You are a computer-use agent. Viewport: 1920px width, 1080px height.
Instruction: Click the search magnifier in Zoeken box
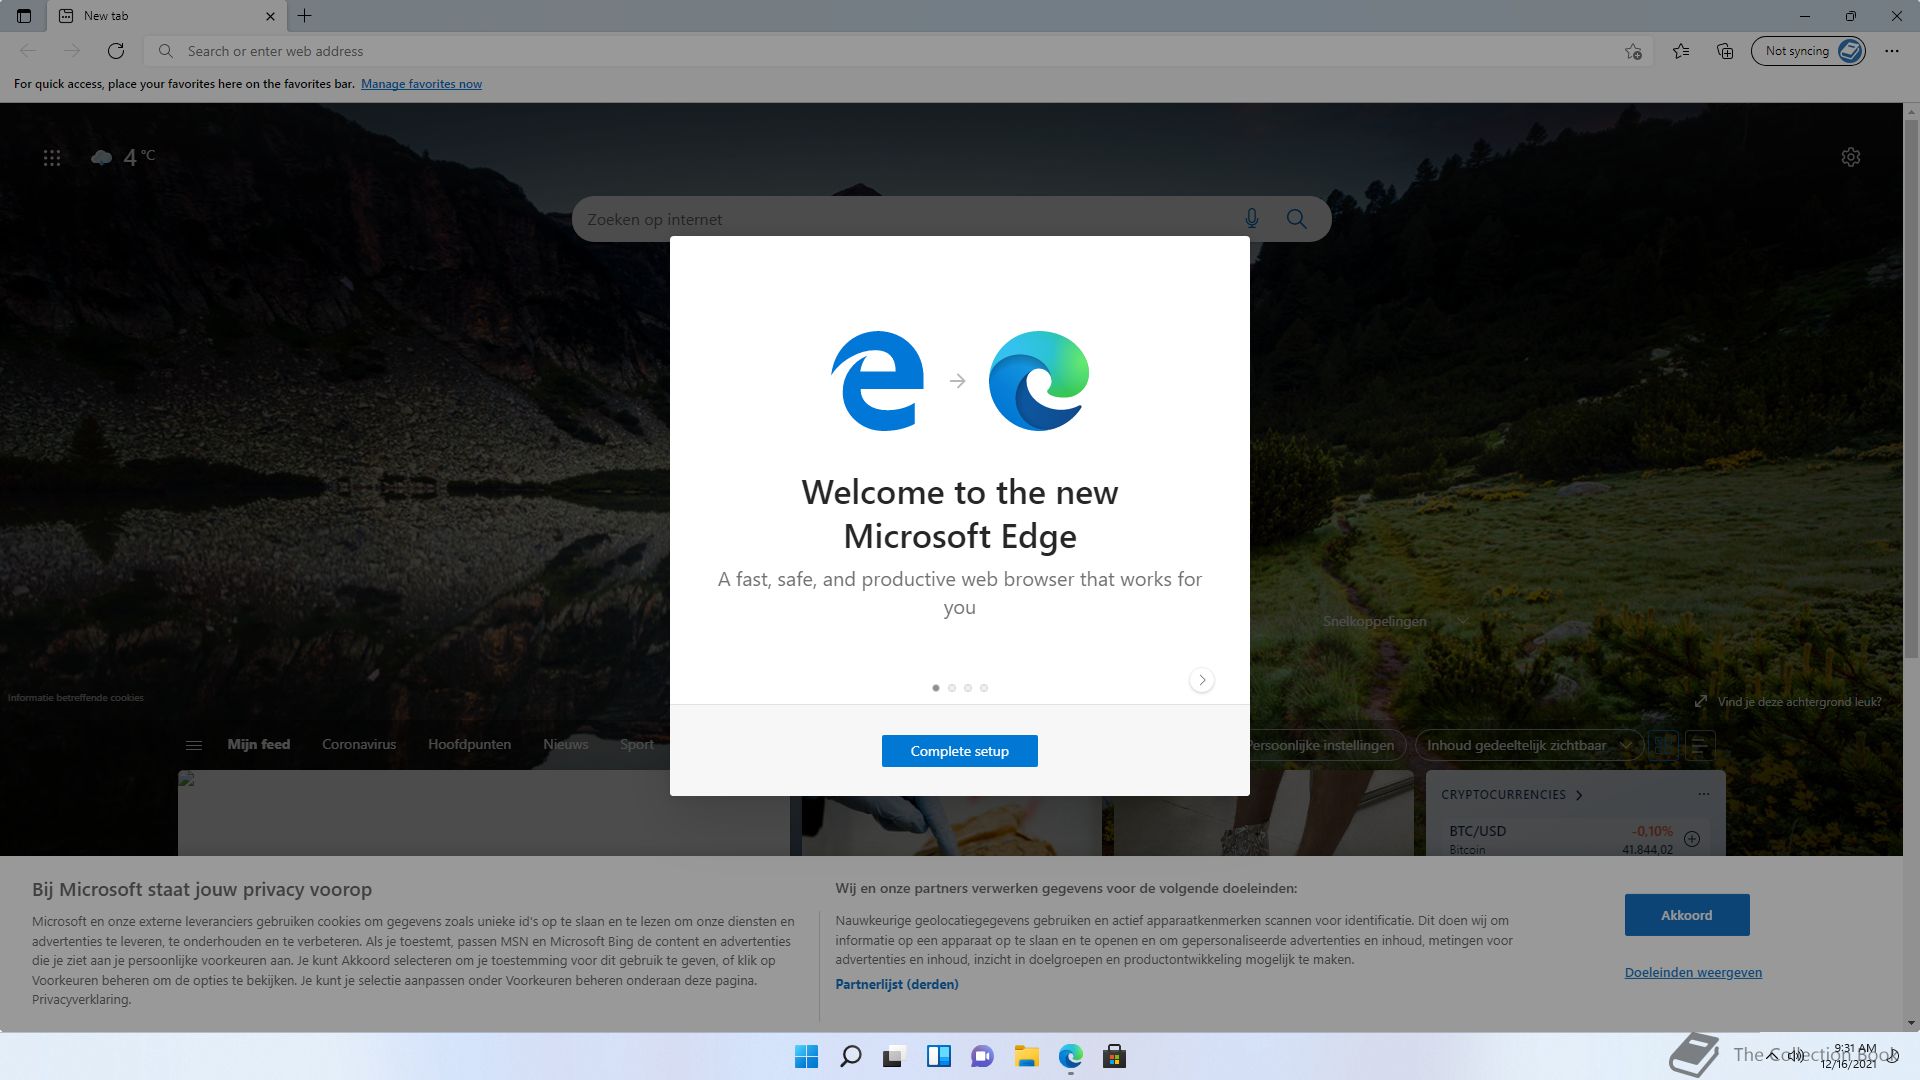1297,219
